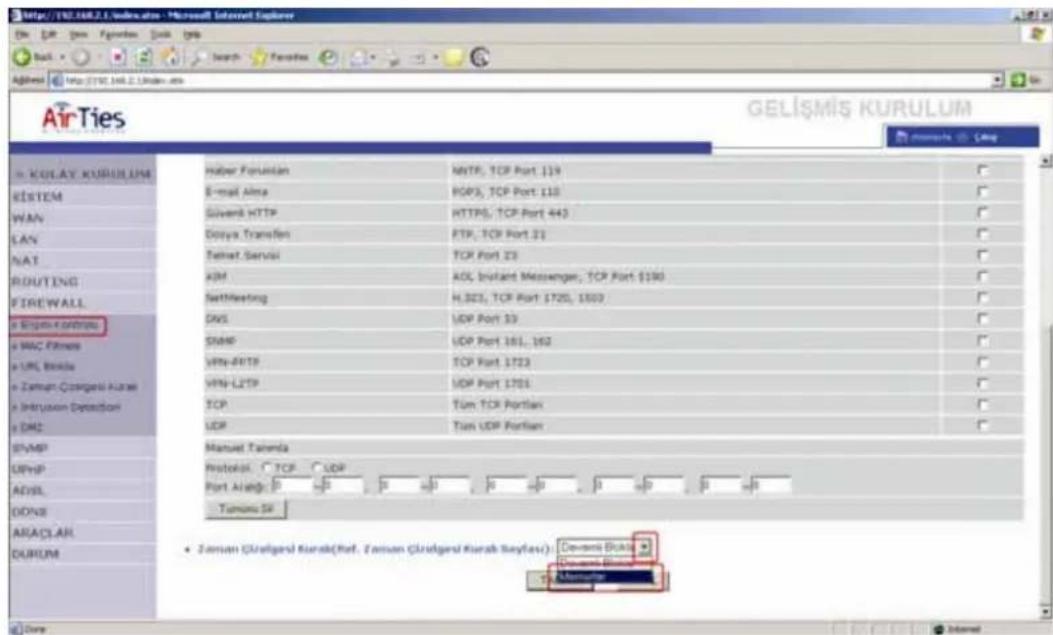Tick the NetMeeting row checkbox
Viewport: 1053px width, 635px height.
pyautogui.click(x=982, y=297)
